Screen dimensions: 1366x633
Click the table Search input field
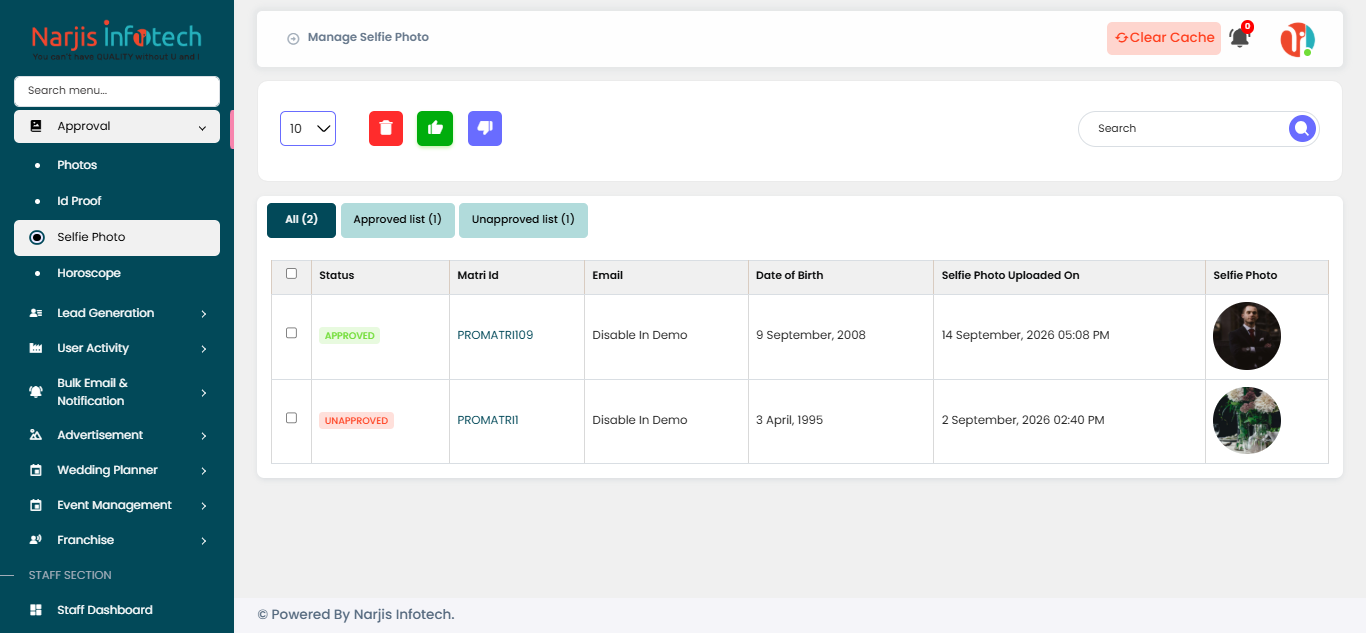click(x=1185, y=128)
